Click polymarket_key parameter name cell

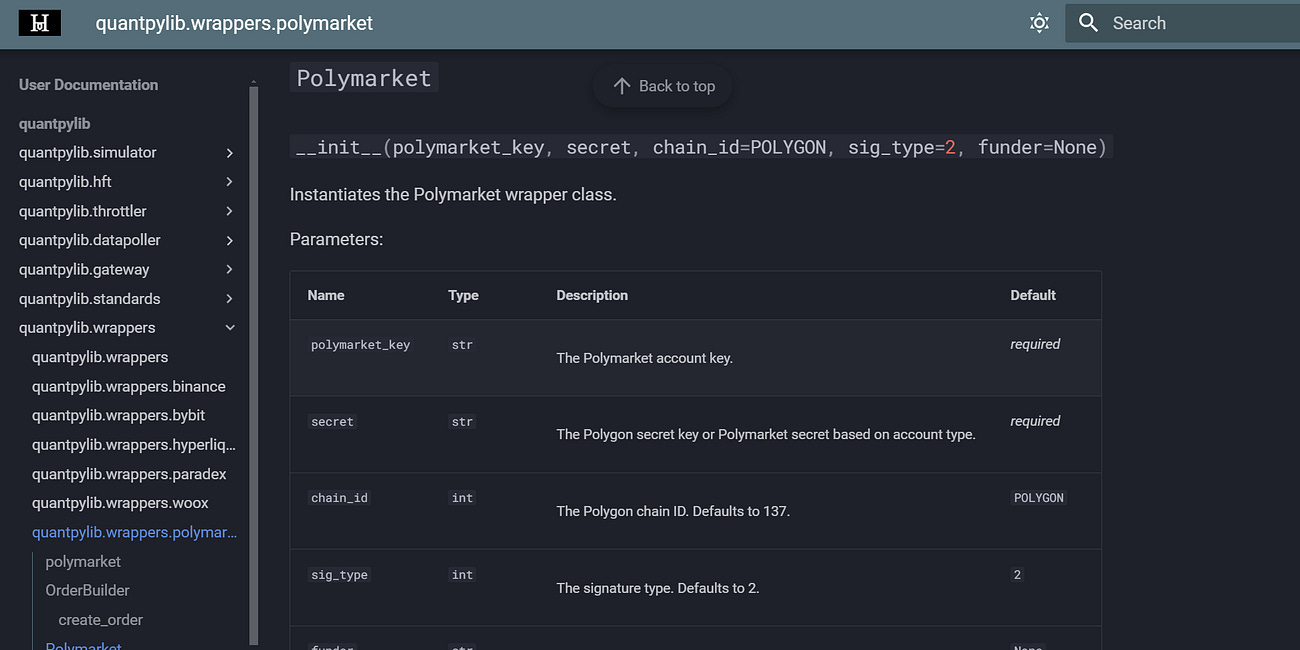pyautogui.click(x=360, y=345)
